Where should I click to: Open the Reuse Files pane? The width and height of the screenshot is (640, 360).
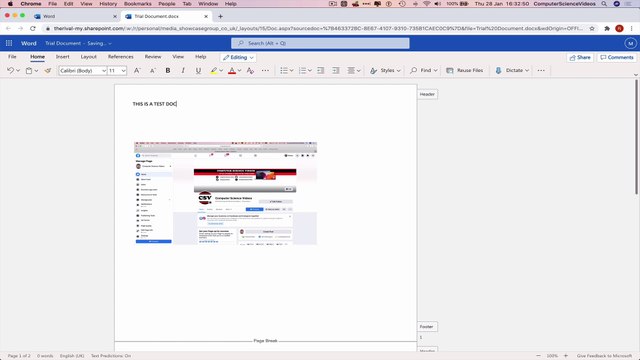[464, 71]
